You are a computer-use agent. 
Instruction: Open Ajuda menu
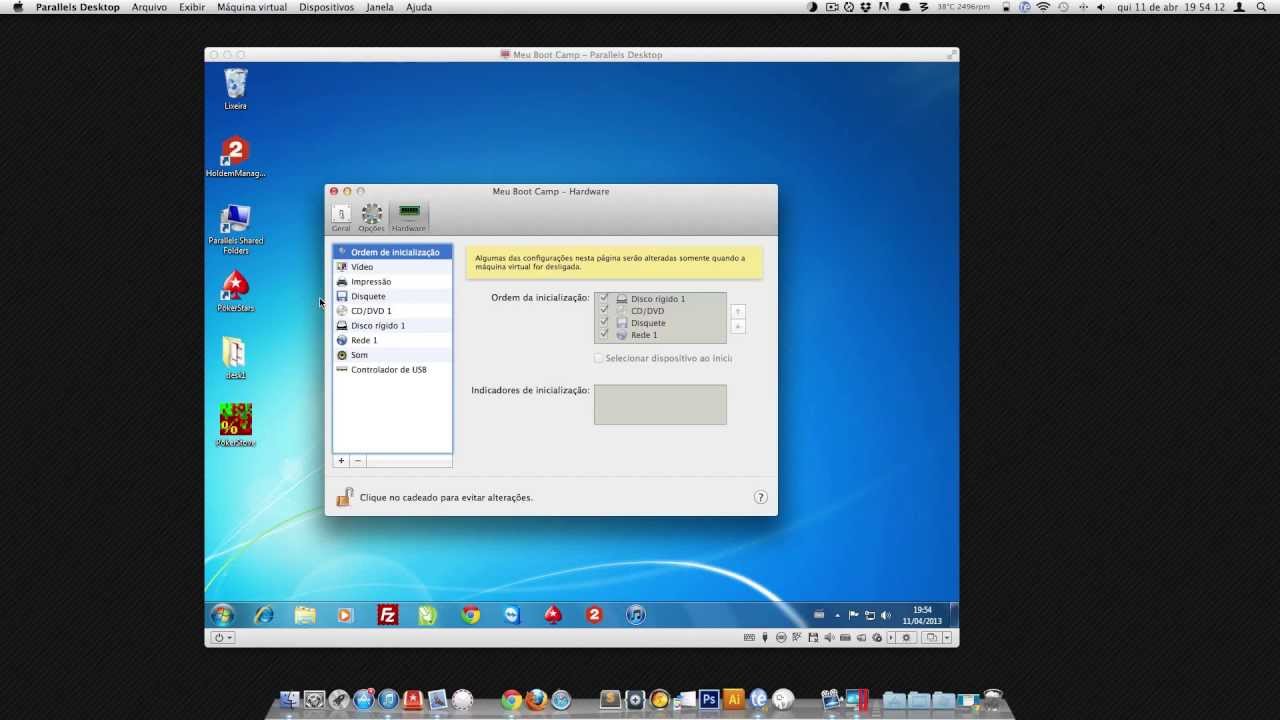[x=419, y=7]
